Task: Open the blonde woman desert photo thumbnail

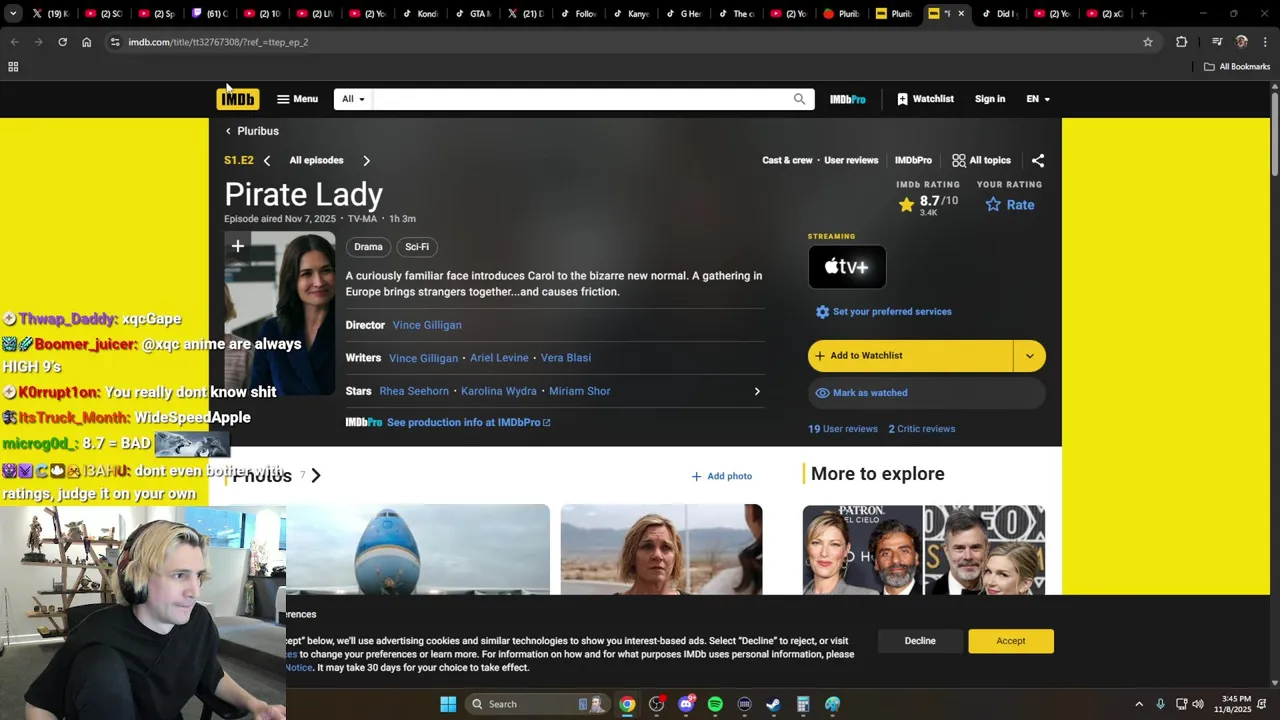Action: click(x=661, y=549)
